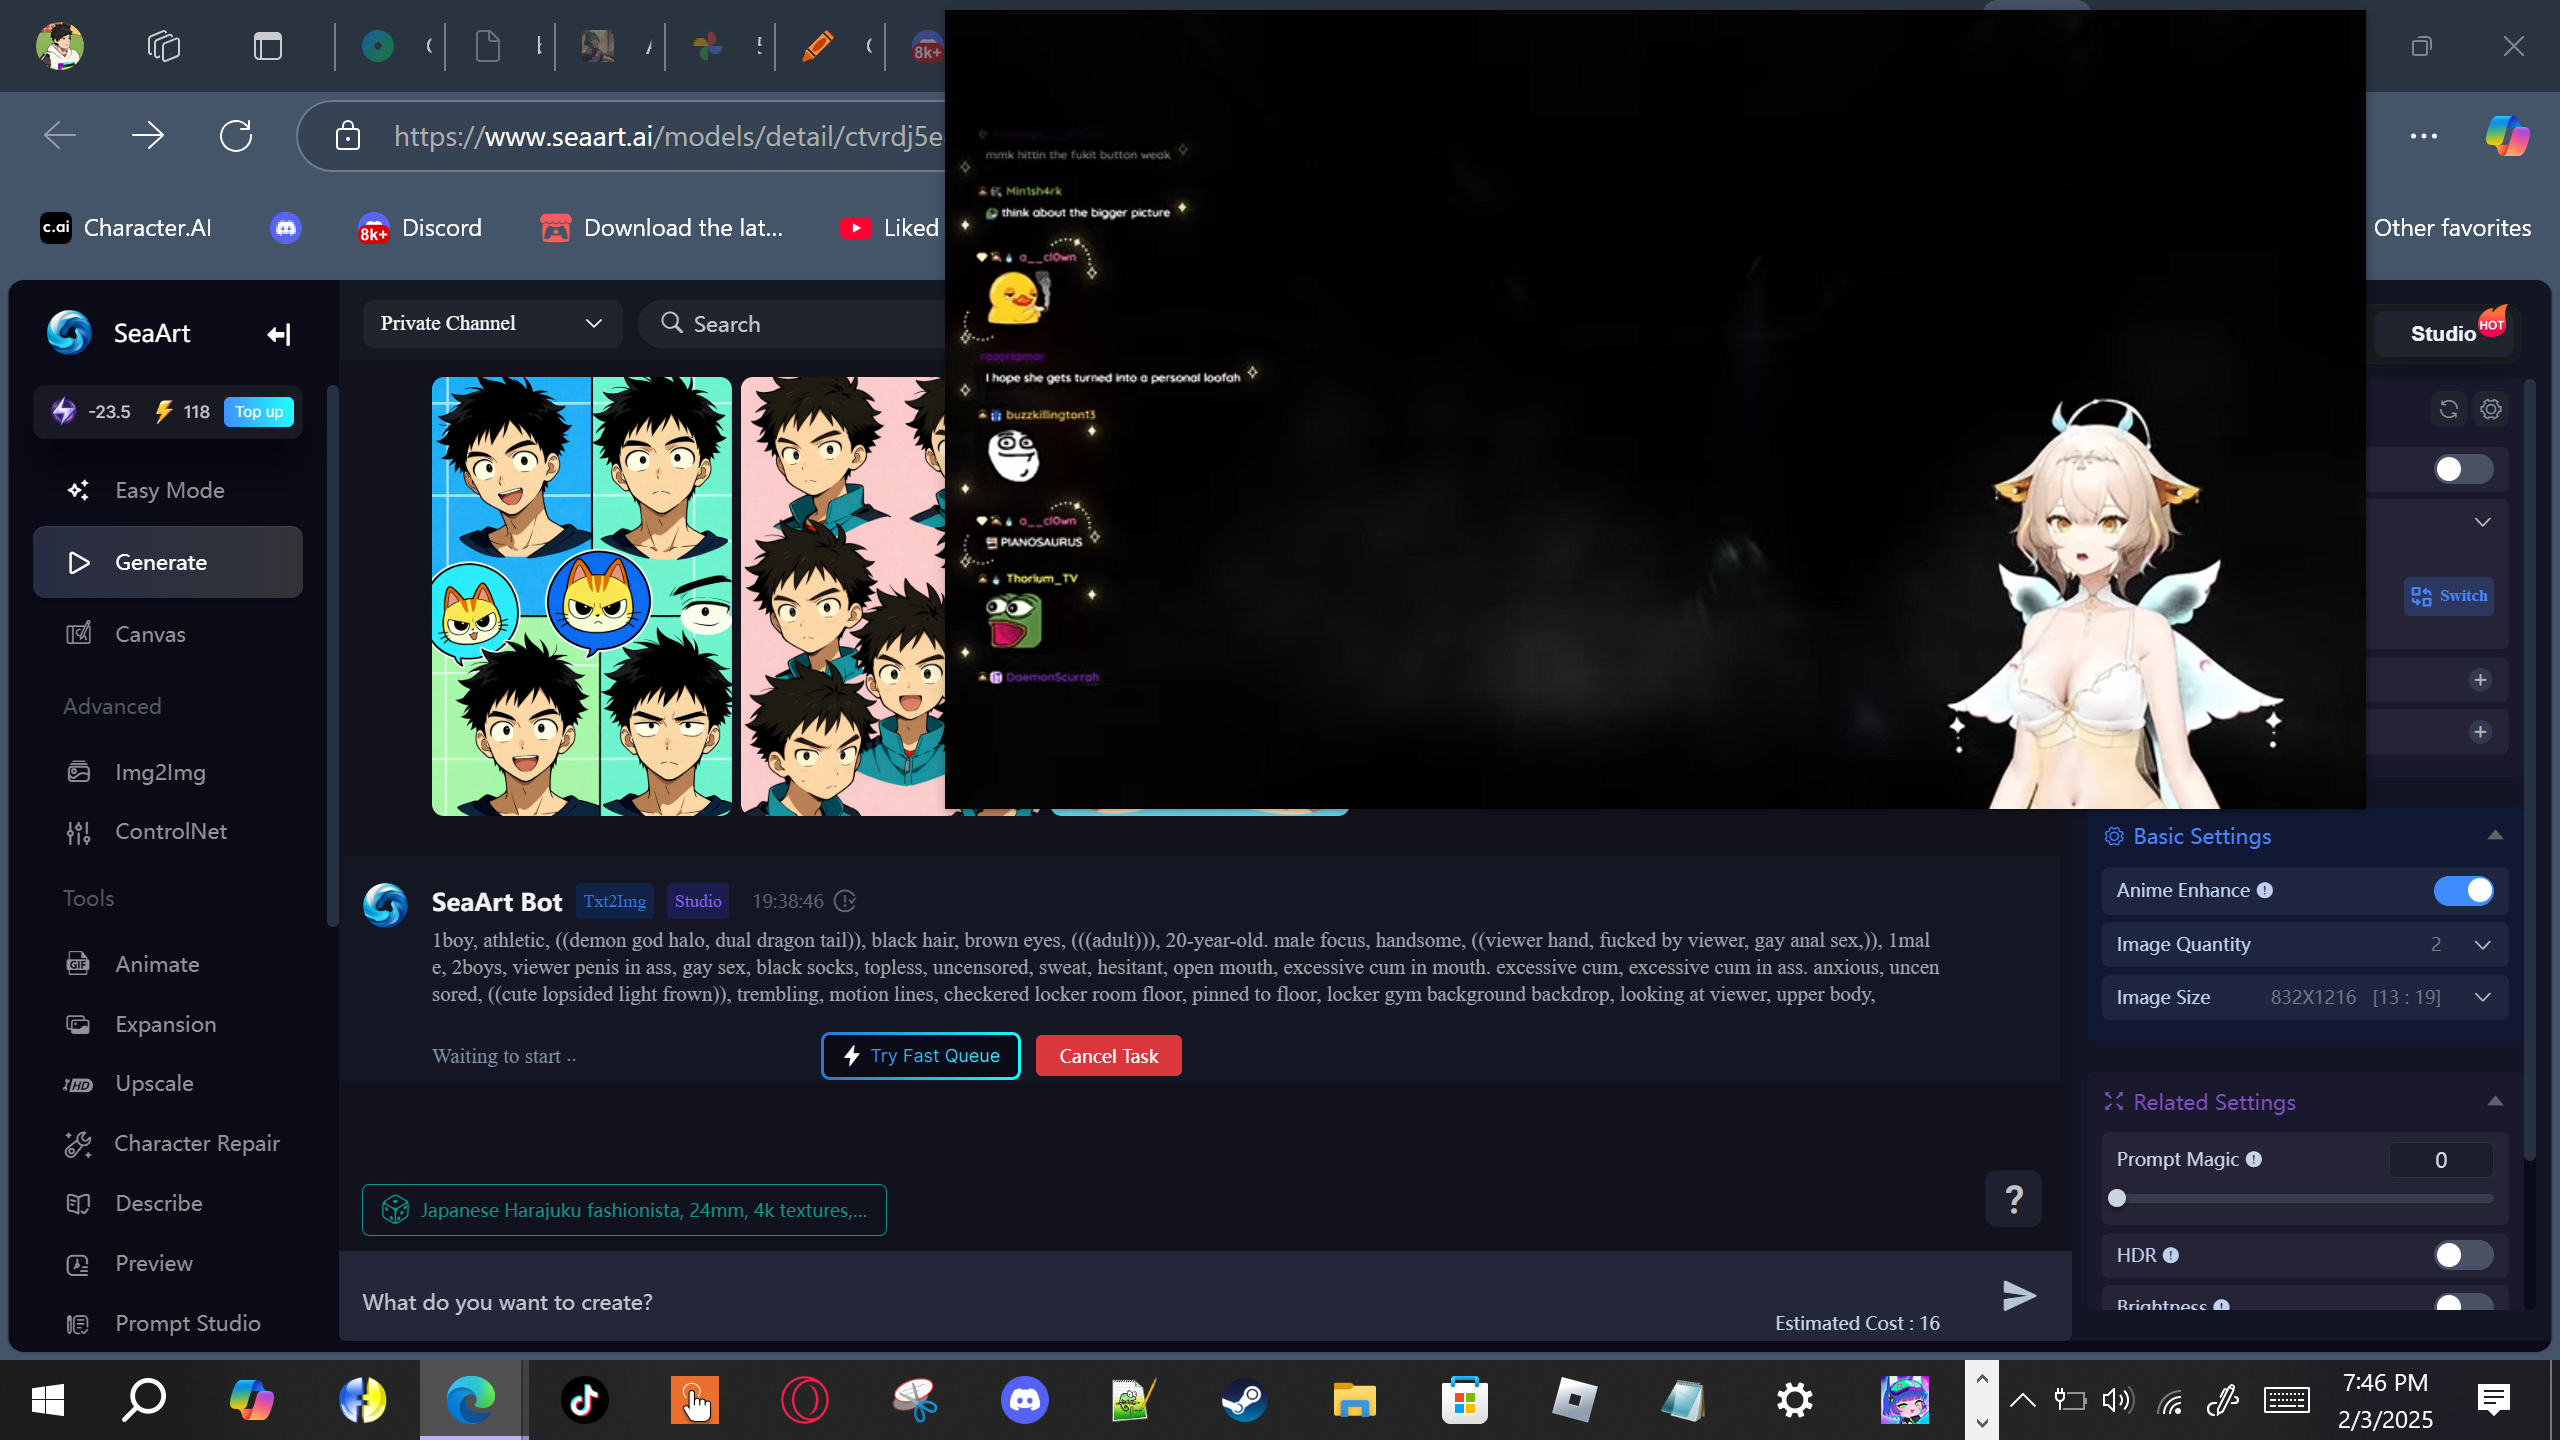Open TikTok from the taskbar
The height and width of the screenshot is (1440, 2560).
point(585,1400)
